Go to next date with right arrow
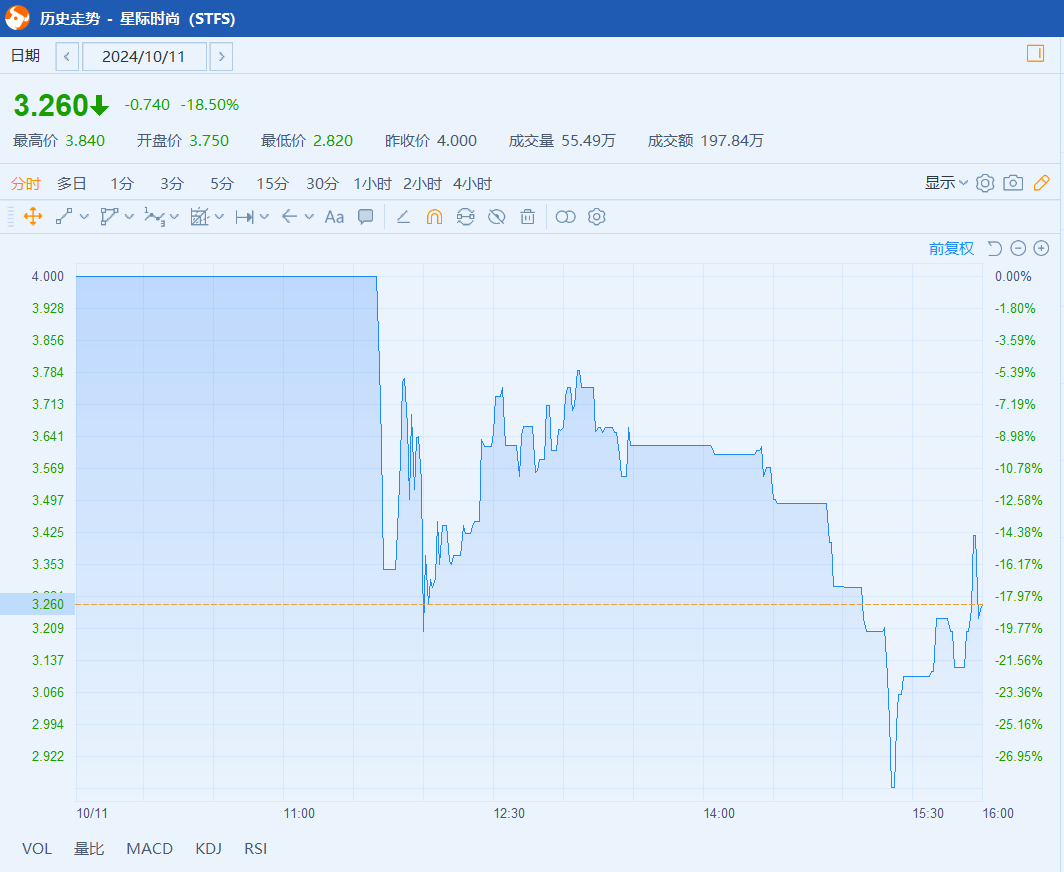 point(221,57)
